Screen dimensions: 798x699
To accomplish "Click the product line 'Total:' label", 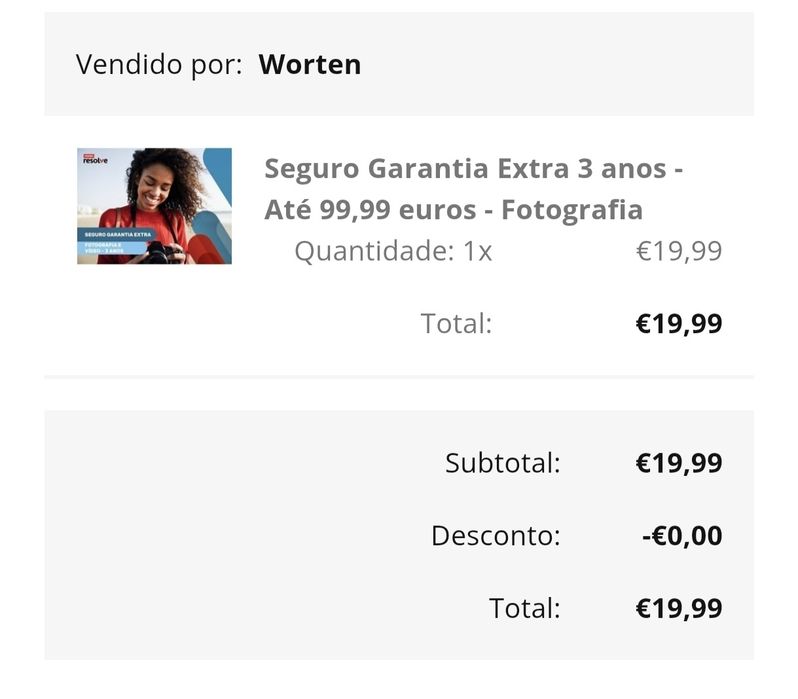I will click(x=456, y=323).
